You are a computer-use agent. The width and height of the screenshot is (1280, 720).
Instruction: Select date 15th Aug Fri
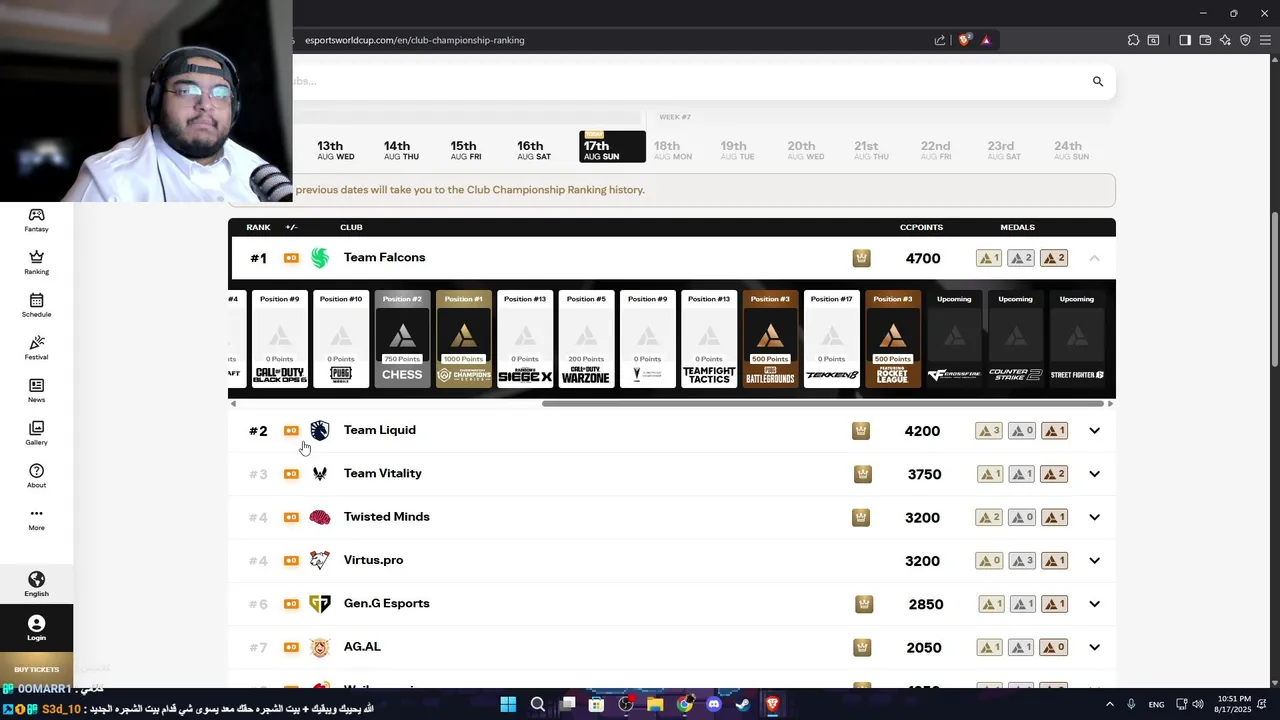[x=465, y=150]
